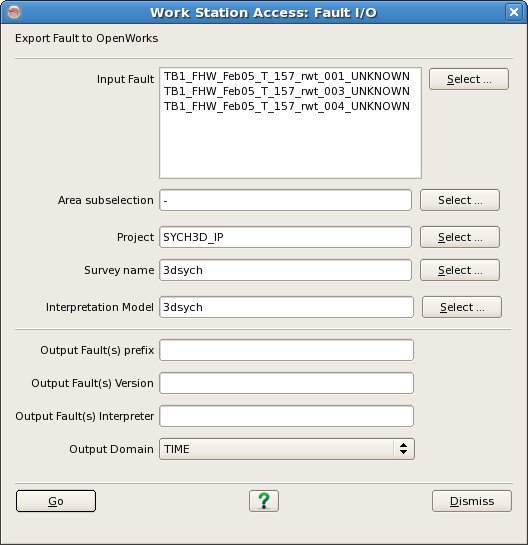Choose a Project with its Select button
This screenshot has height=545, width=528.
point(460,237)
